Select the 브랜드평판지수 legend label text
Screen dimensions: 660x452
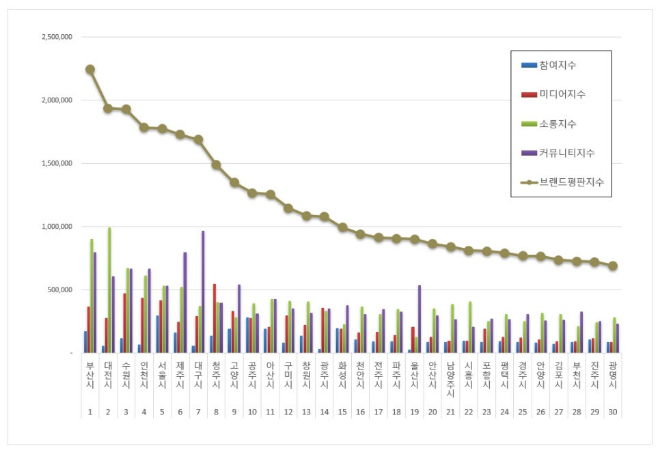(572, 182)
